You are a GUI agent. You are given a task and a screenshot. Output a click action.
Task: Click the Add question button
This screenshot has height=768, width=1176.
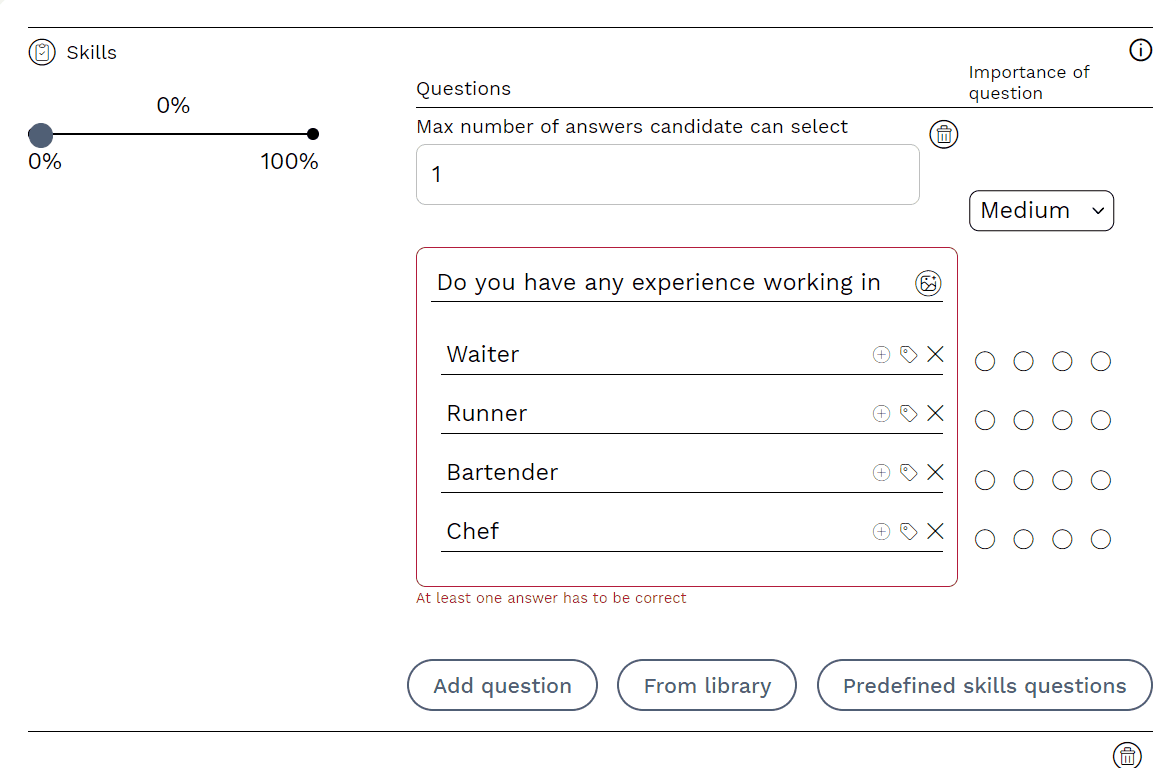pos(502,686)
